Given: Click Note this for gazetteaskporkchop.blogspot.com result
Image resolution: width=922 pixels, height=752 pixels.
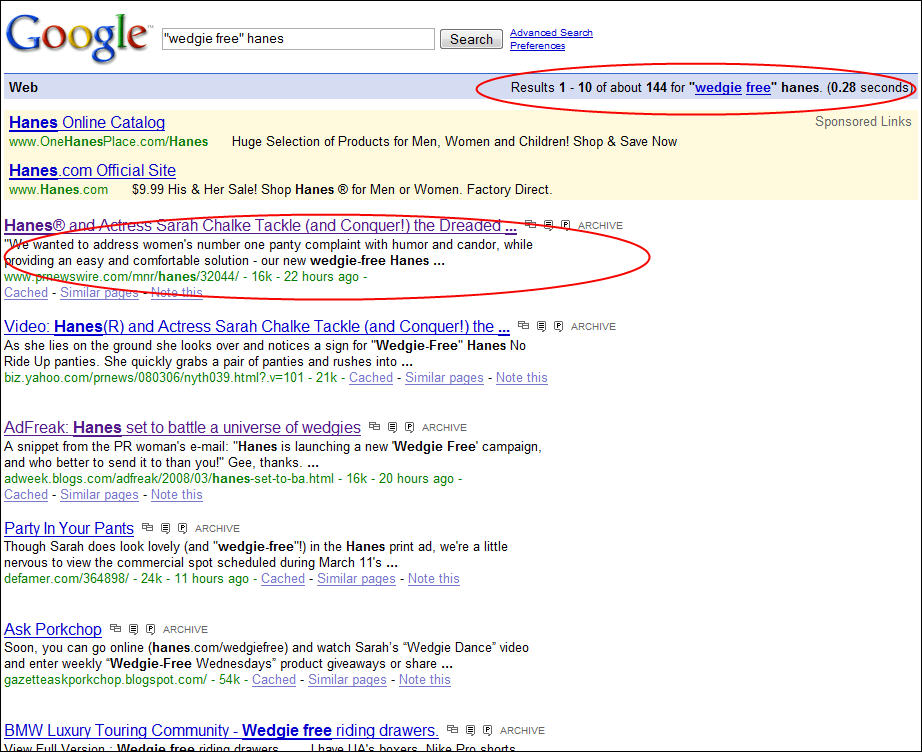Looking at the screenshot, I should (x=425, y=680).
